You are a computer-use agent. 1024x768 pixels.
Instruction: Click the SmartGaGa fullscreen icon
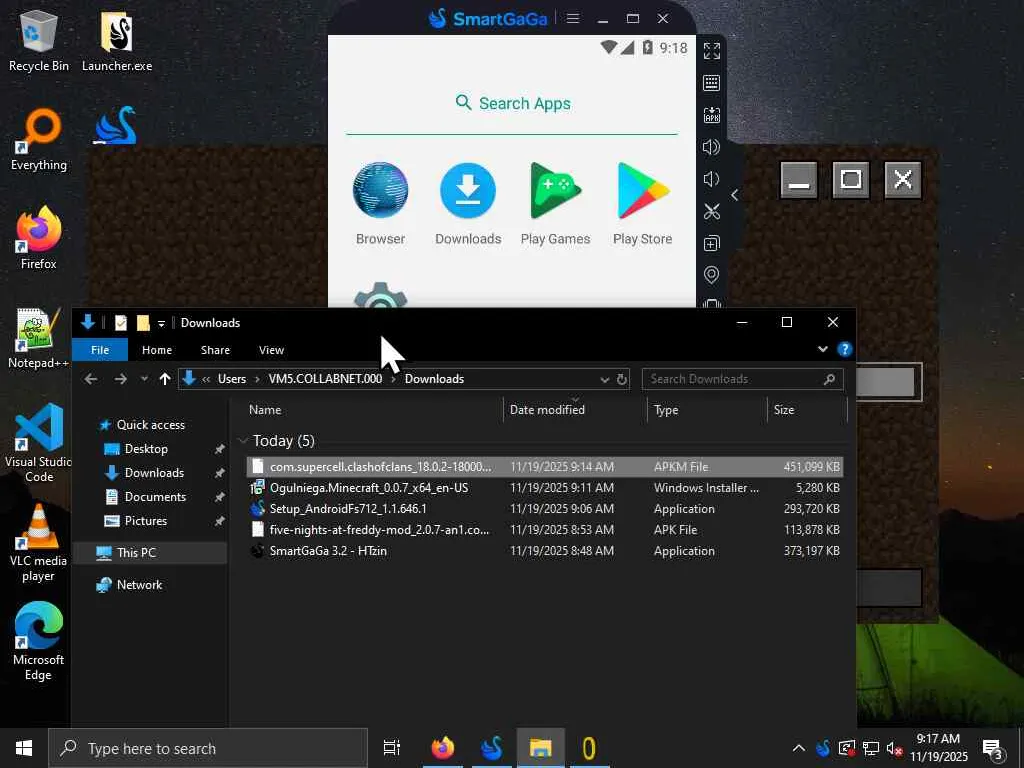(711, 51)
